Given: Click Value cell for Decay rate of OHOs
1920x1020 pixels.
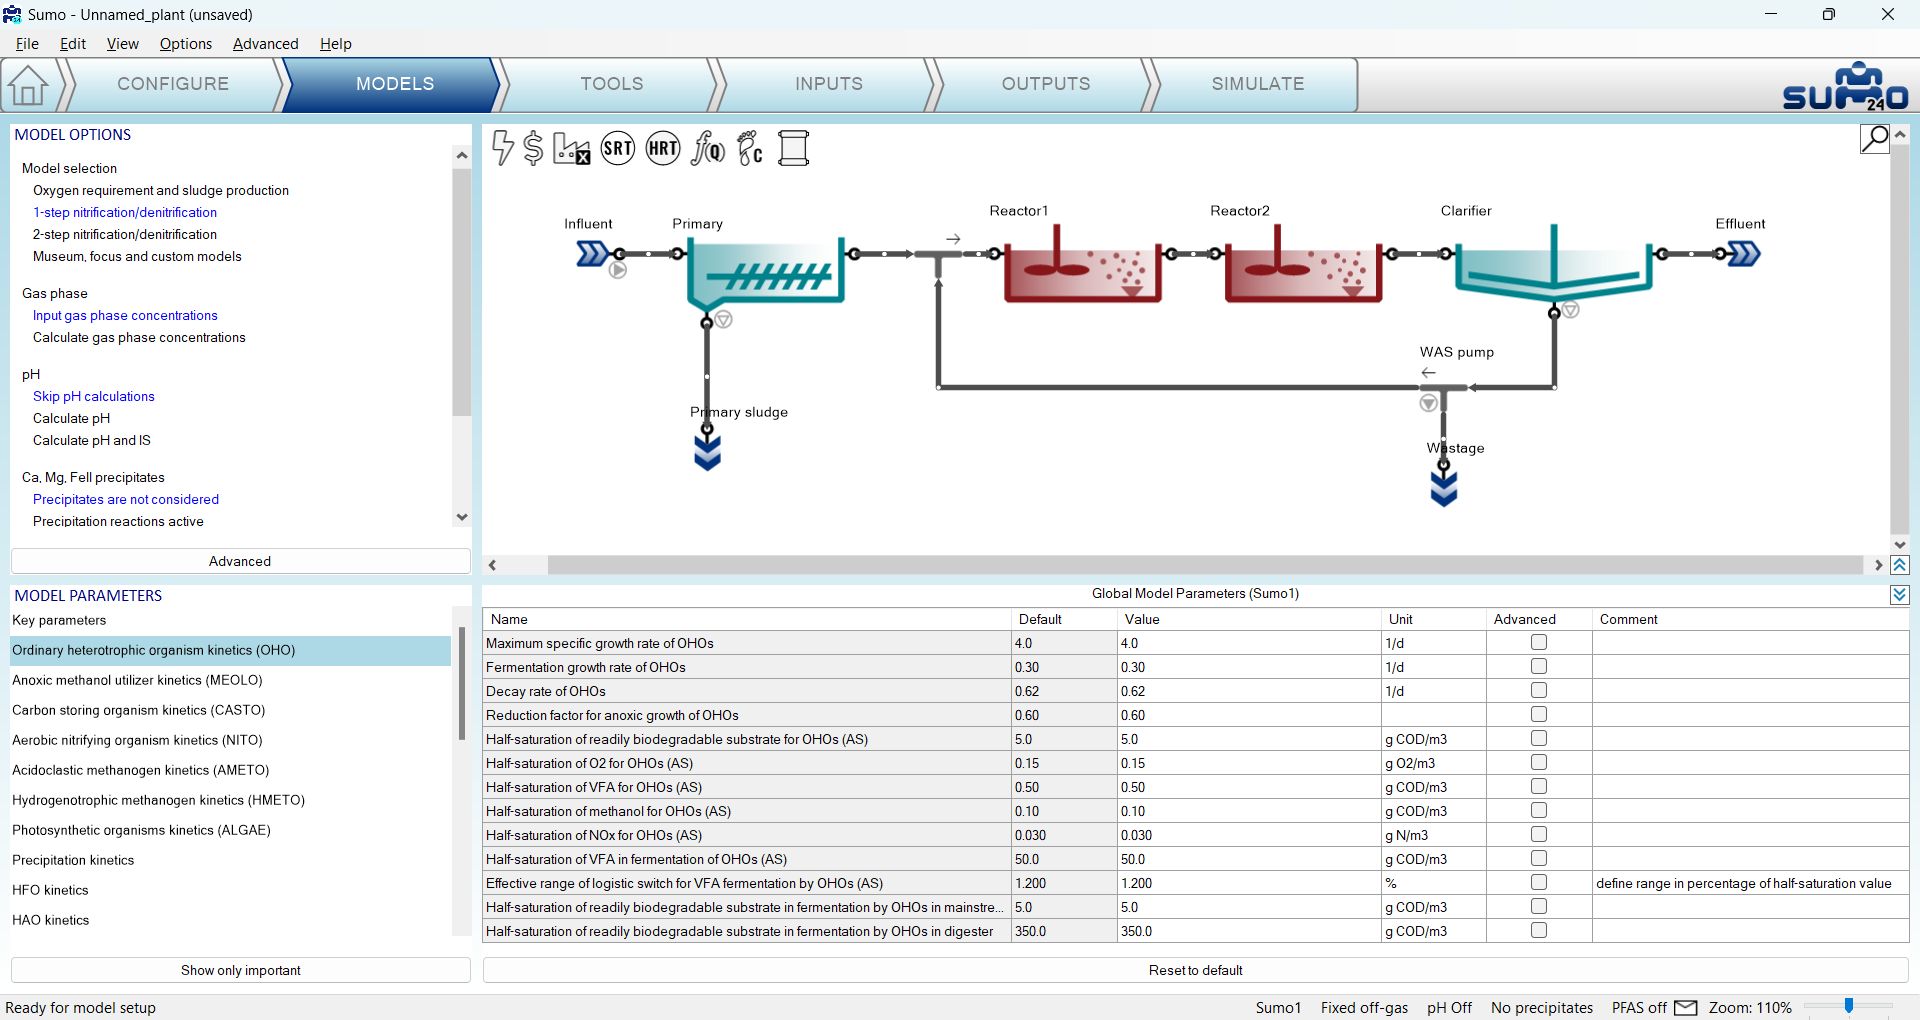Looking at the screenshot, I should coord(1249,691).
